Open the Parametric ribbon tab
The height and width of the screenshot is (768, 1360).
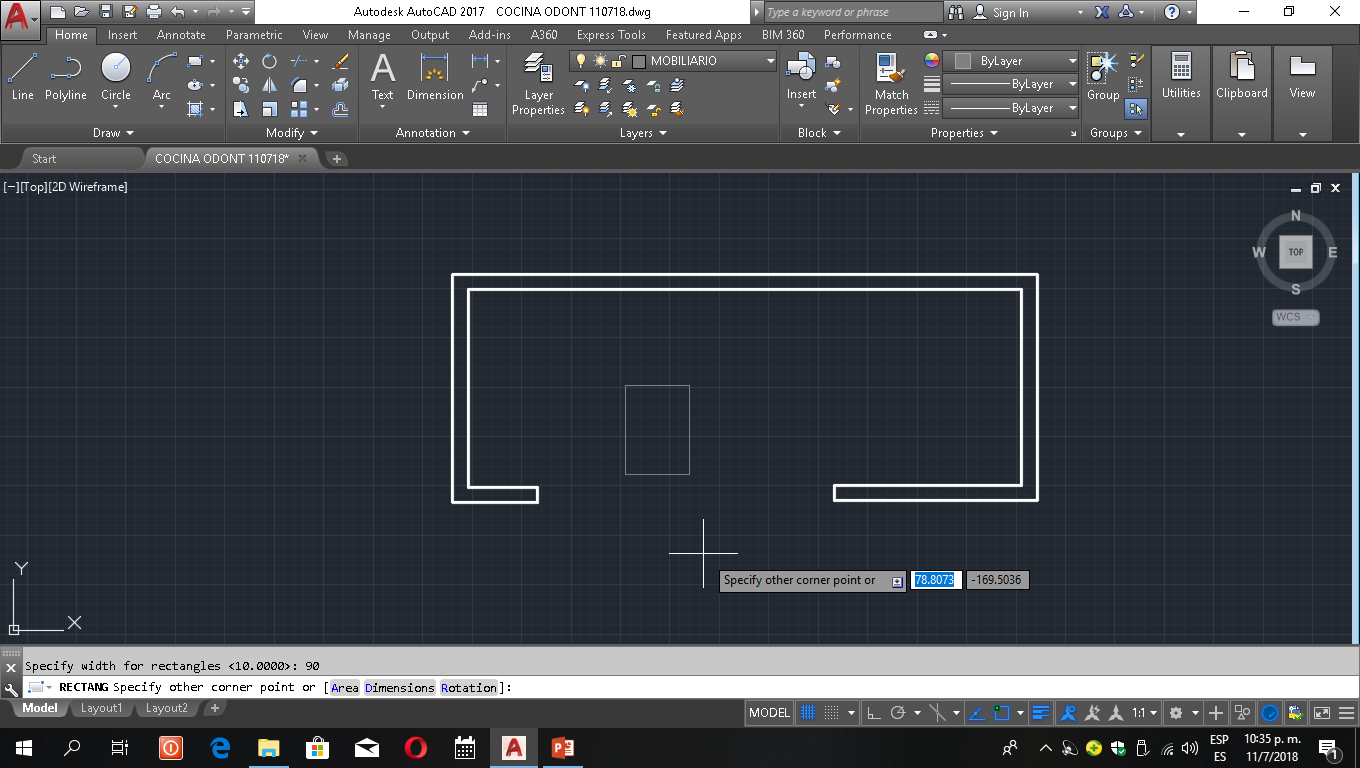point(254,34)
